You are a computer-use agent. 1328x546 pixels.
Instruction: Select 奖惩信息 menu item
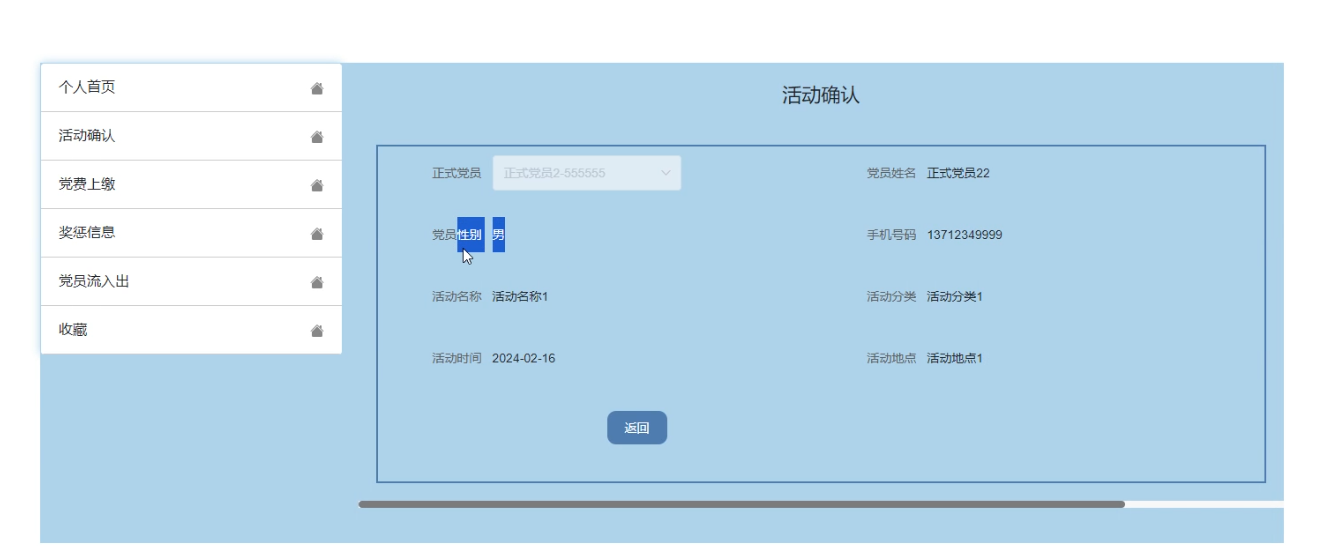coord(191,233)
